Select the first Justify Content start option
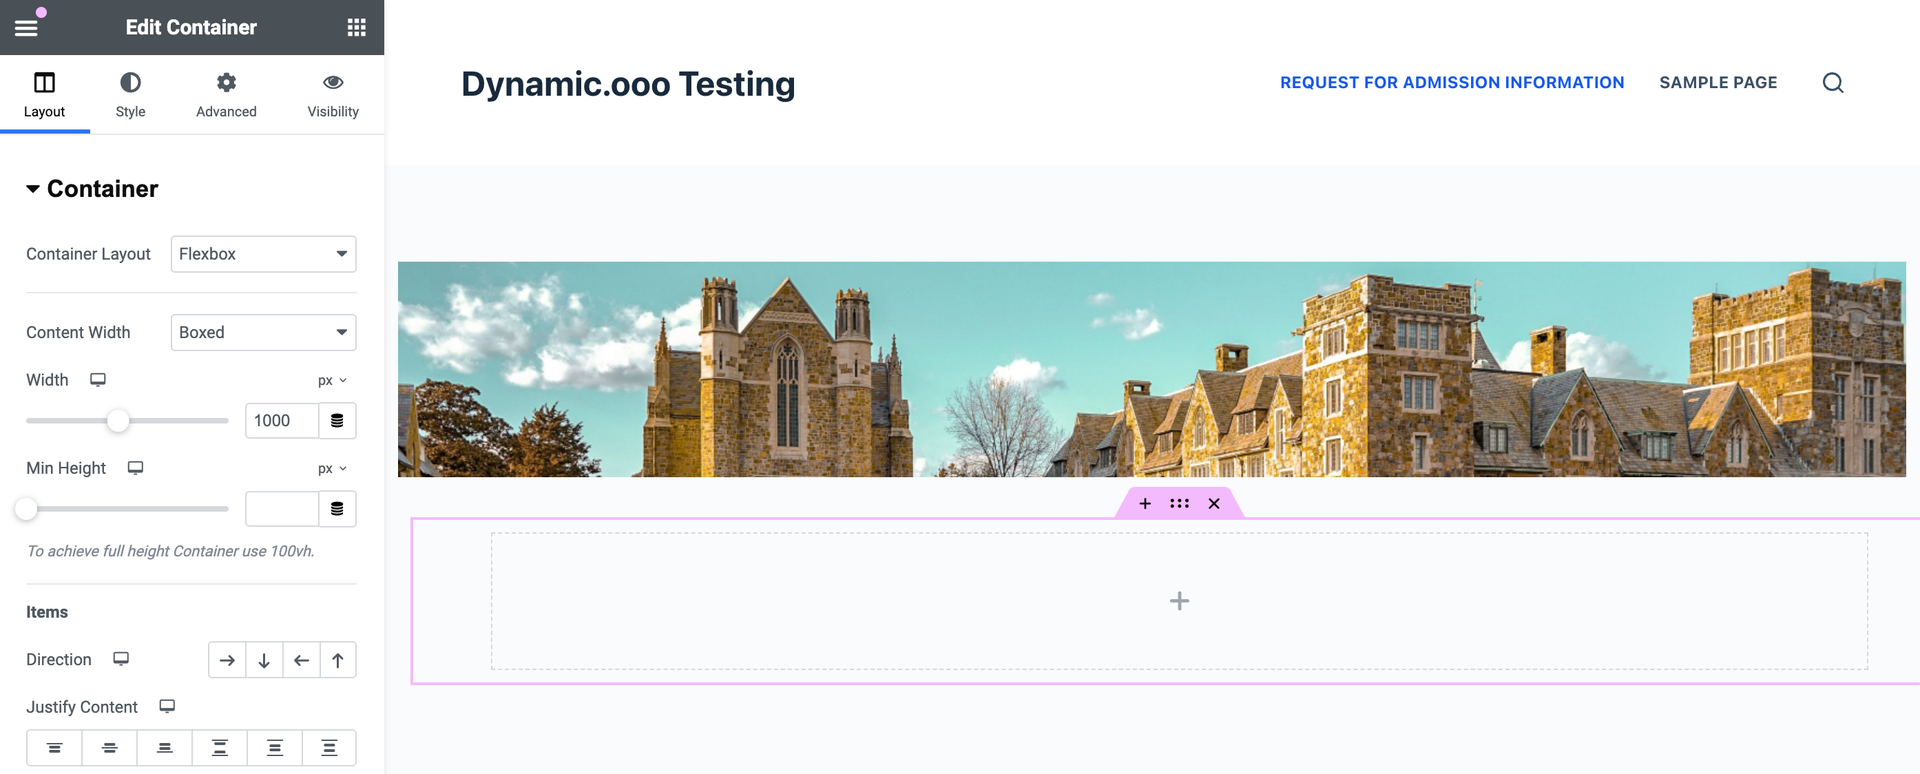The width and height of the screenshot is (1920, 774). click(55, 748)
